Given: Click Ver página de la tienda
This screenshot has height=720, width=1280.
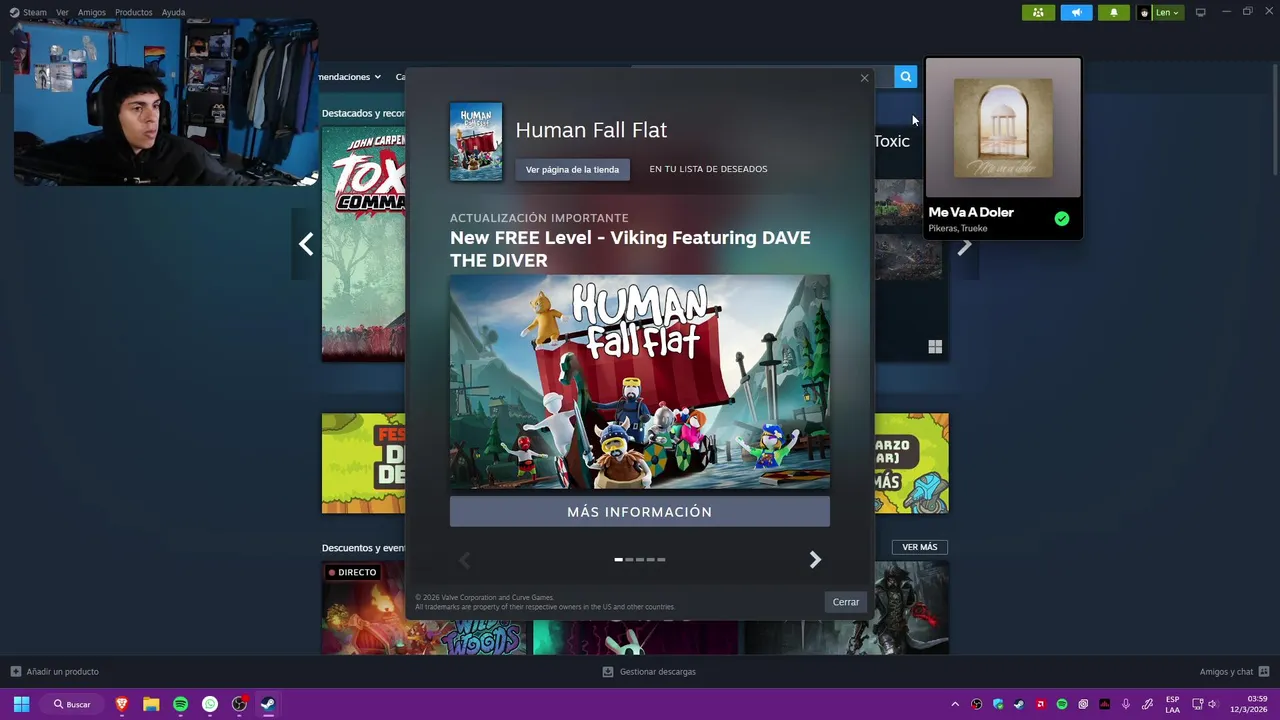Looking at the screenshot, I should point(572,169).
